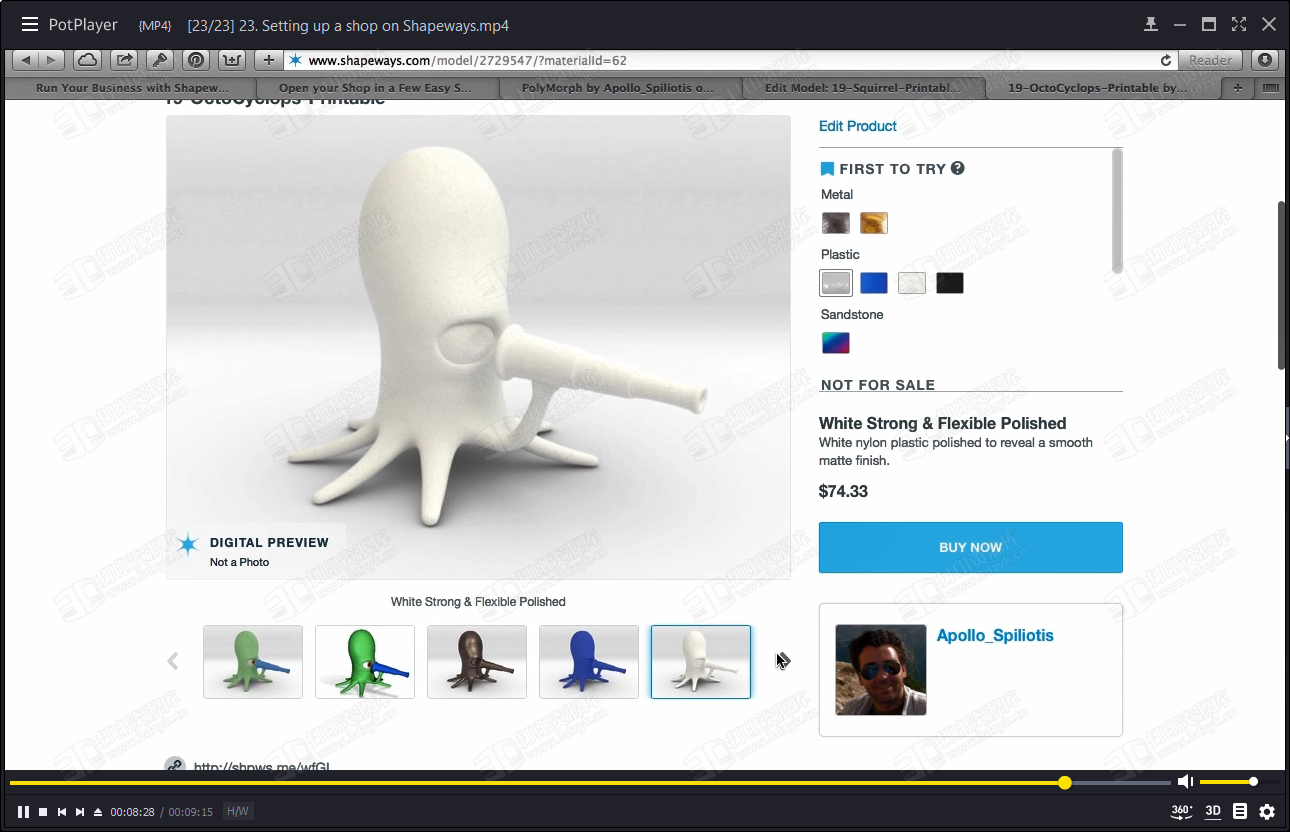The image size is (1290, 832).
Task: Switch to 19-OctoCyclops-Printable tab
Action: point(1098,88)
